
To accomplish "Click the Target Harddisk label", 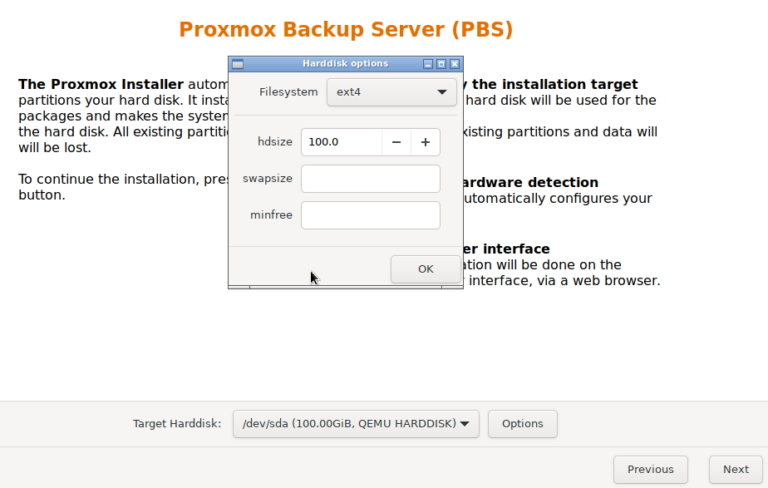I will click(x=177, y=424).
